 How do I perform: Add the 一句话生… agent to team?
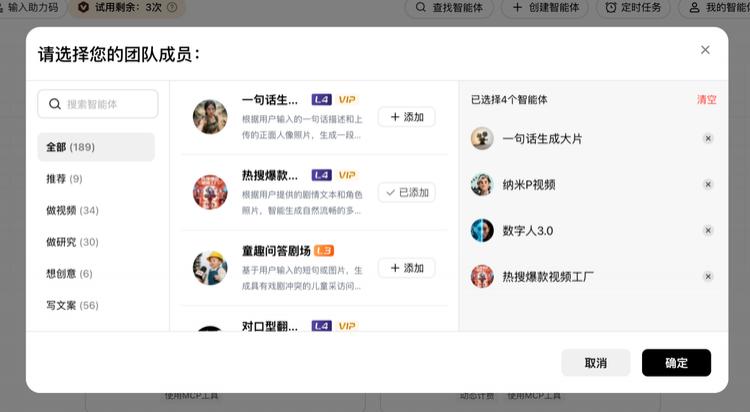pos(406,117)
